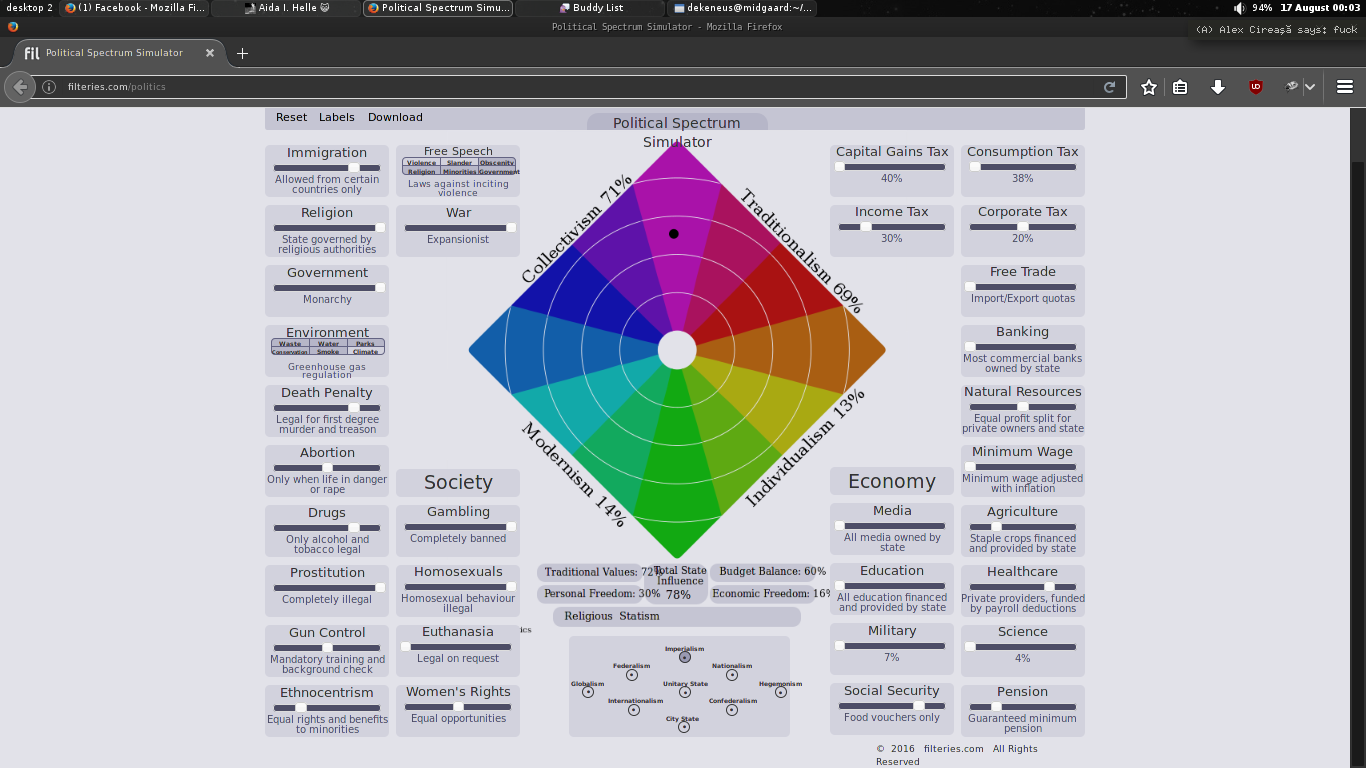Toggle Waste in Environment grid
This screenshot has height=768, width=1366.
290,343
